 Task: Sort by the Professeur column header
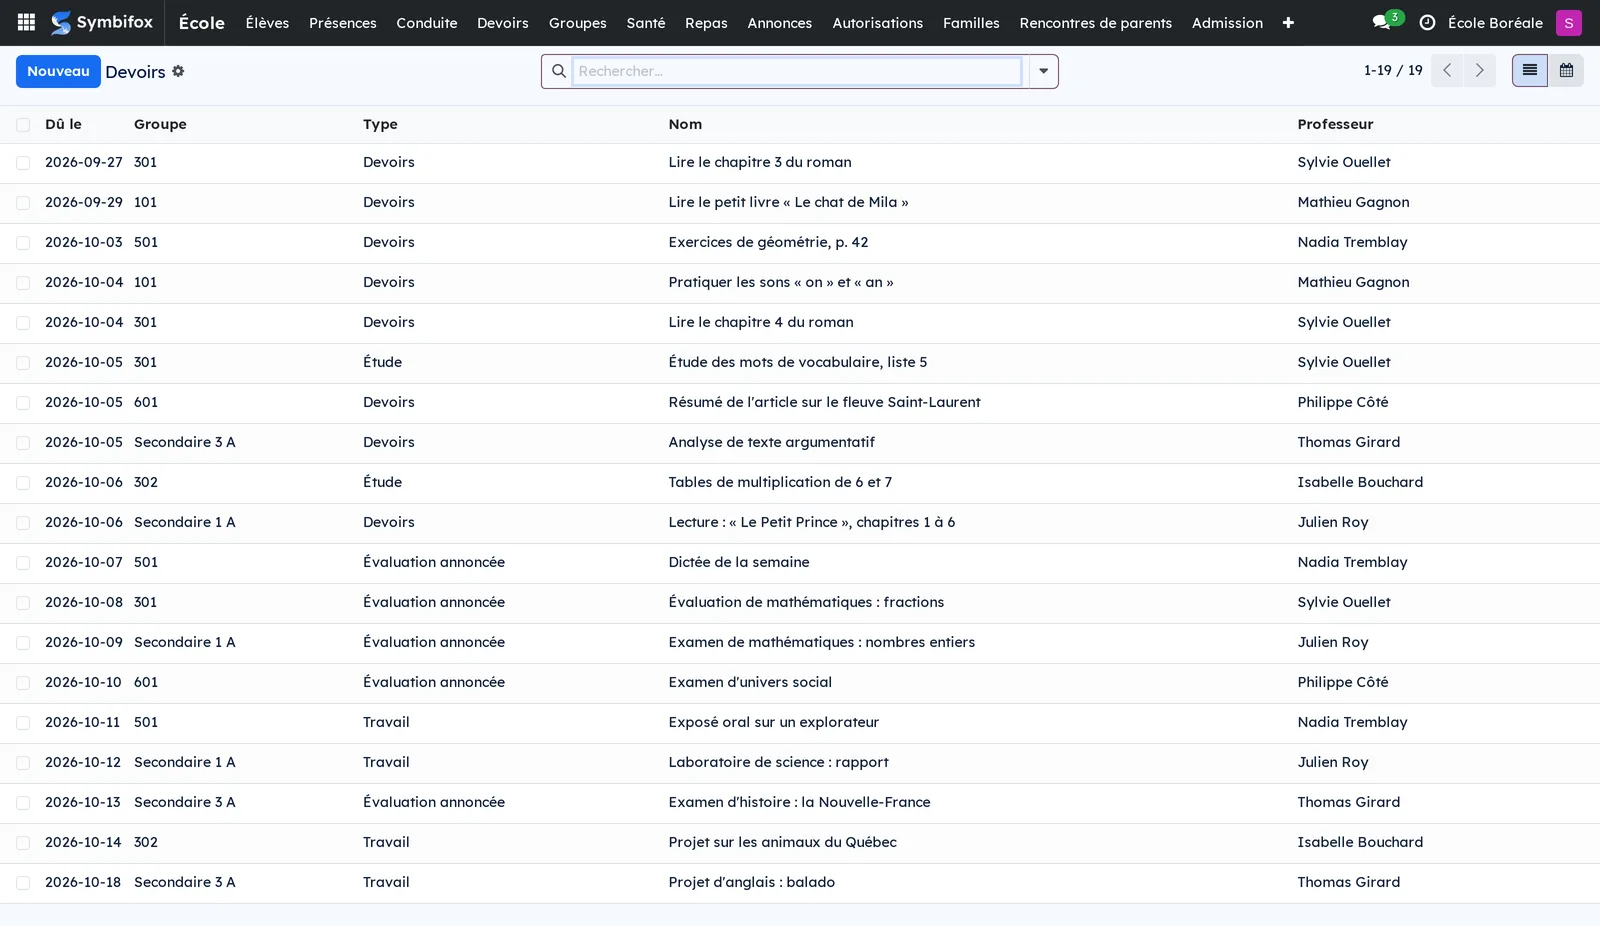pos(1335,124)
